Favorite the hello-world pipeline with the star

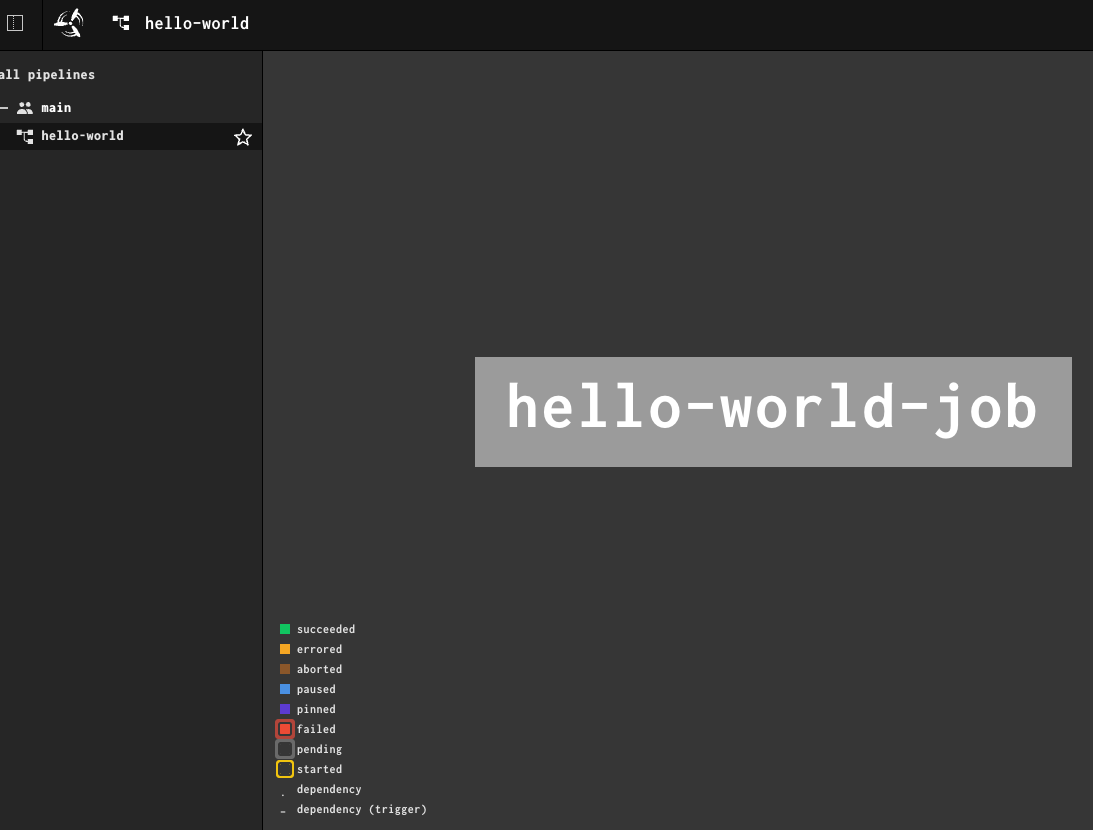pyautogui.click(x=242, y=137)
